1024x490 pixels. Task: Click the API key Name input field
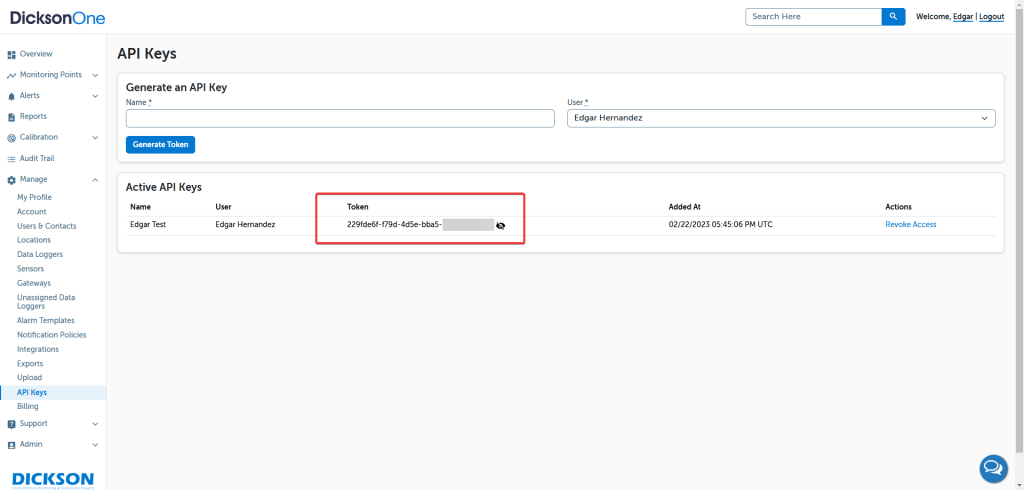coord(340,119)
